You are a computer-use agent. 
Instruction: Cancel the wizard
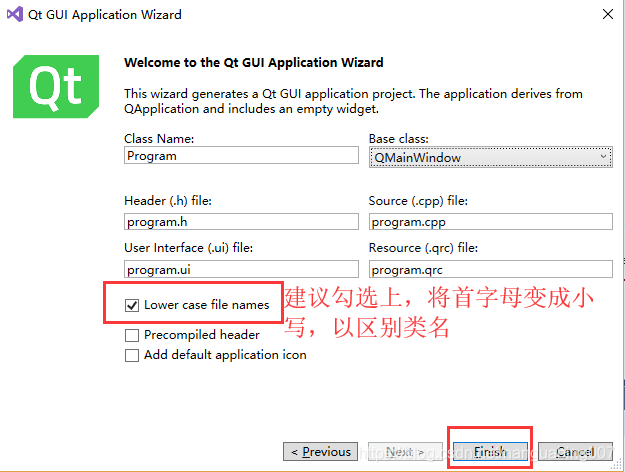click(x=575, y=452)
